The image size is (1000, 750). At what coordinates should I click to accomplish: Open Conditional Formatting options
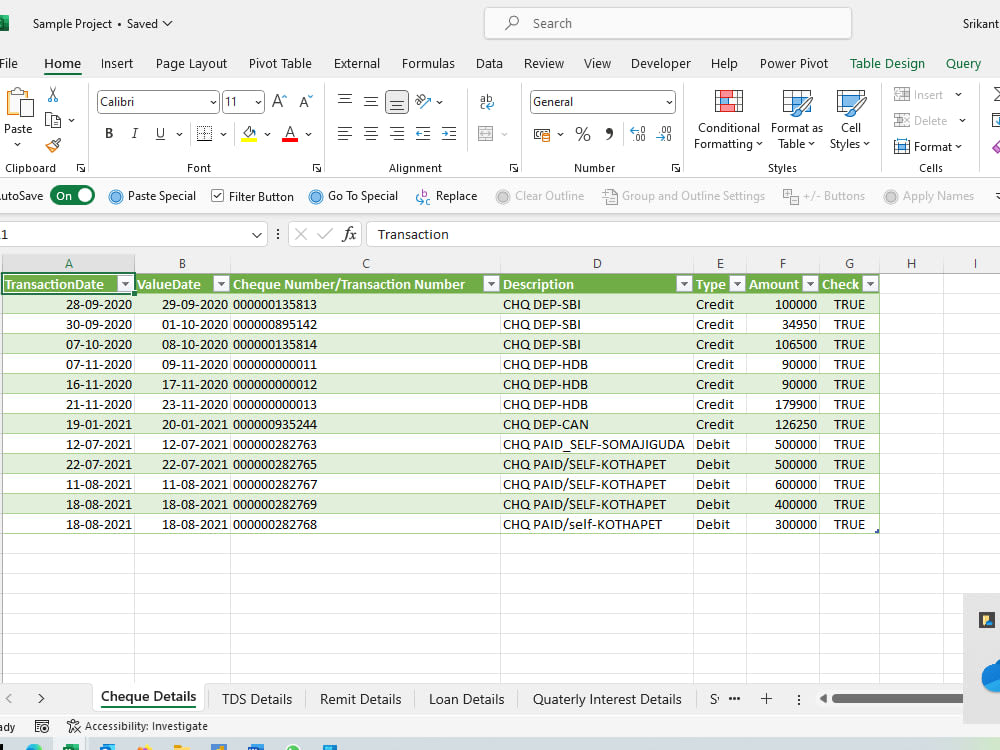(x=728, y=120)
